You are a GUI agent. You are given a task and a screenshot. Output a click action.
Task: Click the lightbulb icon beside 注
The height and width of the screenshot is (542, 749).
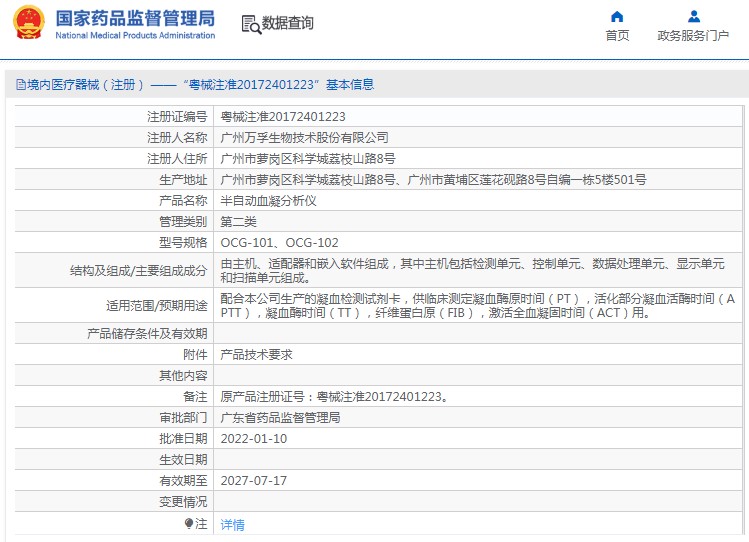pos(189,523)
